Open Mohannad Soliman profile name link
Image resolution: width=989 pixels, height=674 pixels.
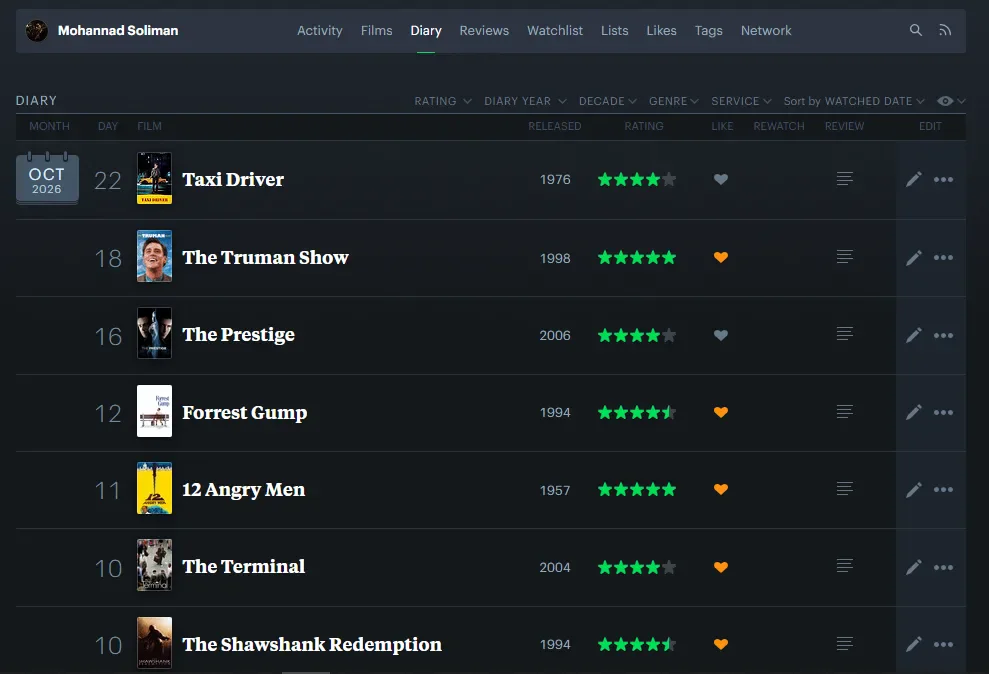tap(118, 30)
